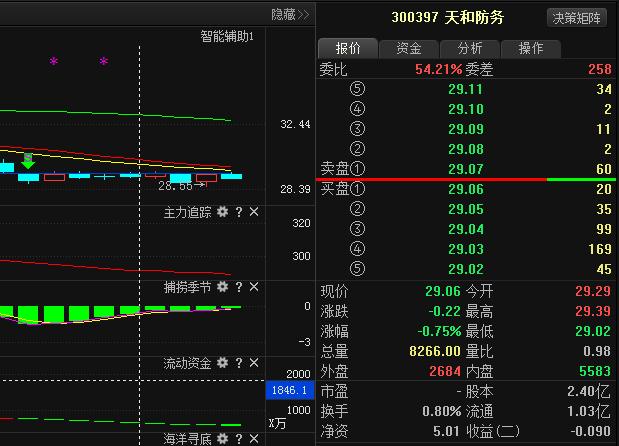Click the 智能辅助1 label
Image resolution: width=619 pixels, height=446 pixels.
point(227,36)
